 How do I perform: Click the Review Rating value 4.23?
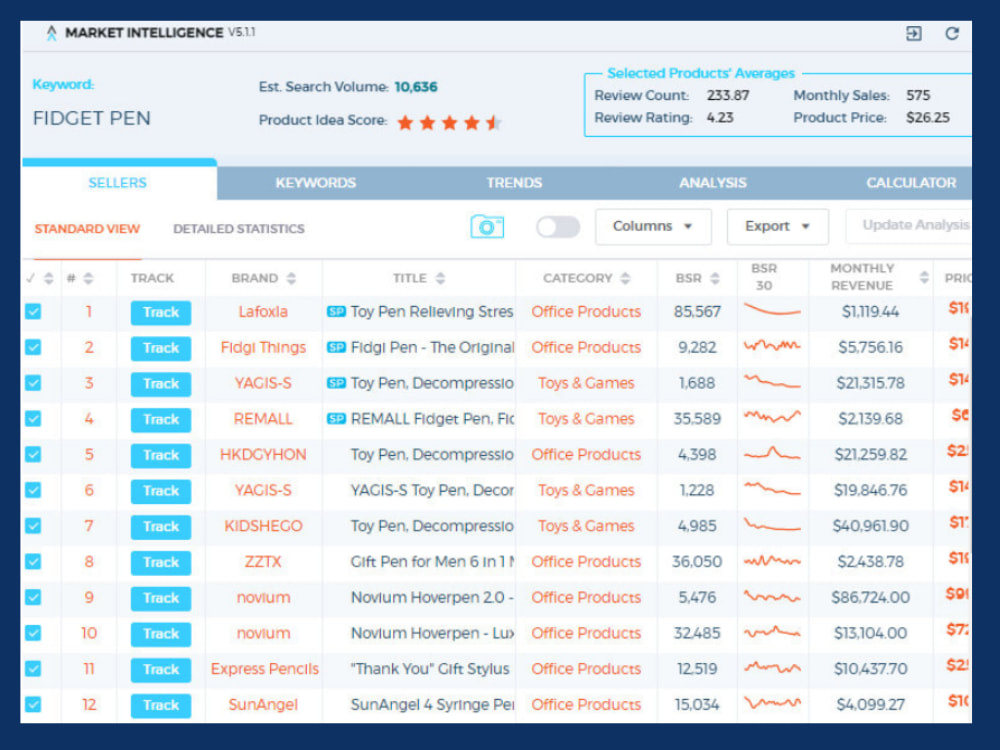point(720,117)
